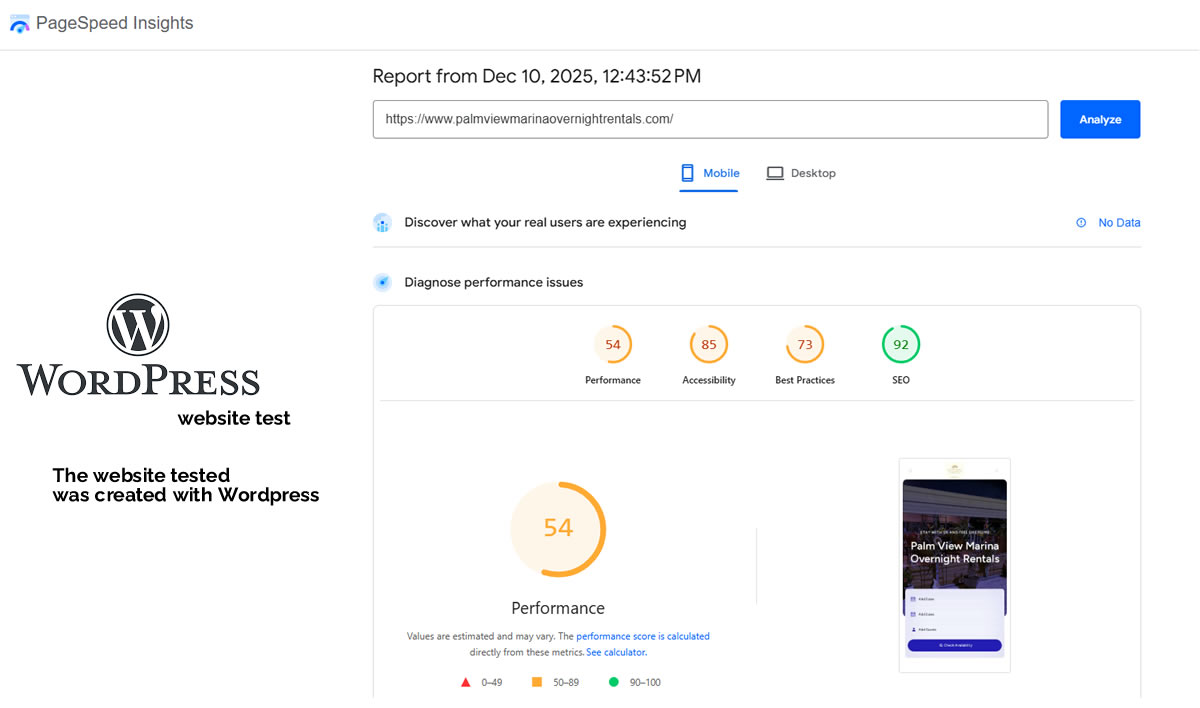The width and height of the screenshot is (1200, 708).
Task: Click the WordPress logo icon
Action: point(138,325)
